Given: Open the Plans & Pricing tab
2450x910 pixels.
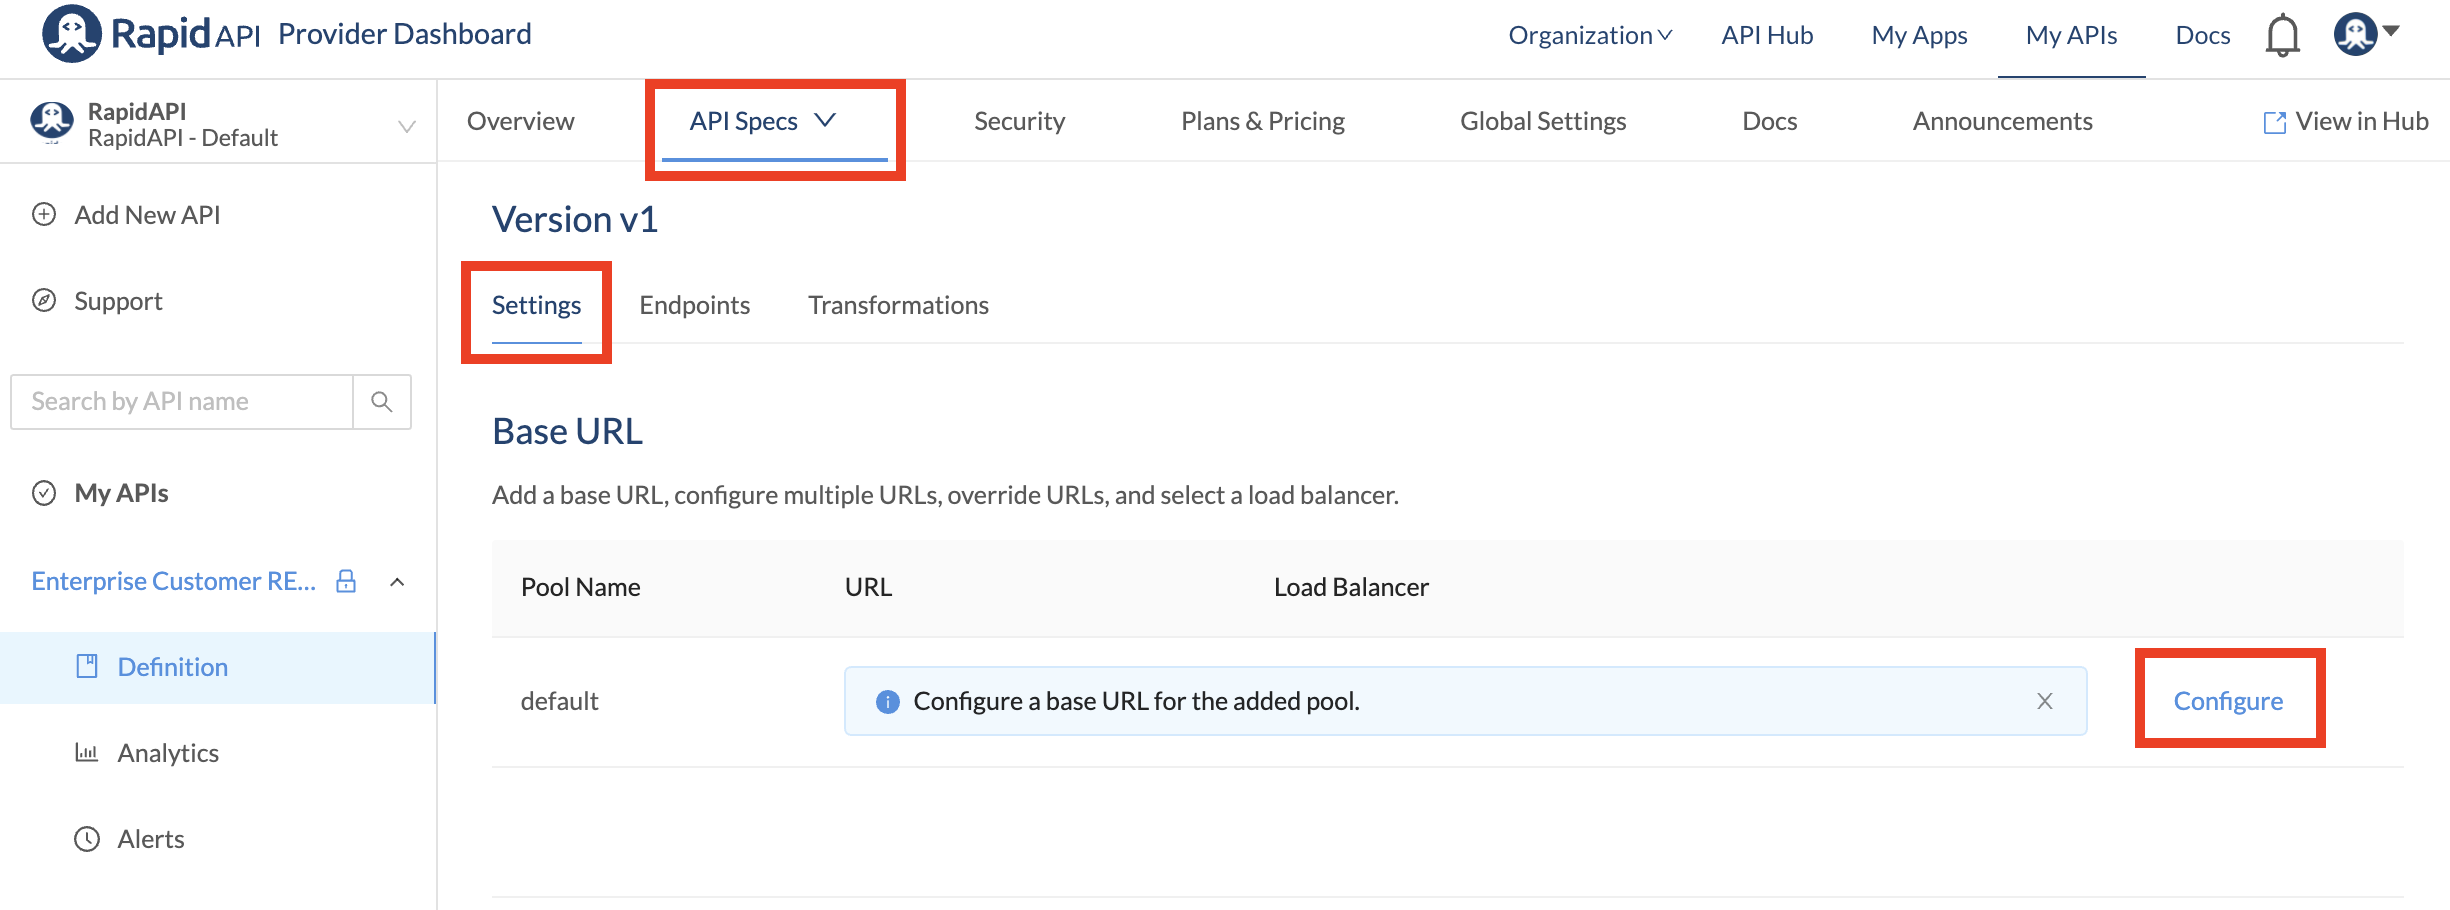Looking at the screenshot, I should coord(1262,121).
